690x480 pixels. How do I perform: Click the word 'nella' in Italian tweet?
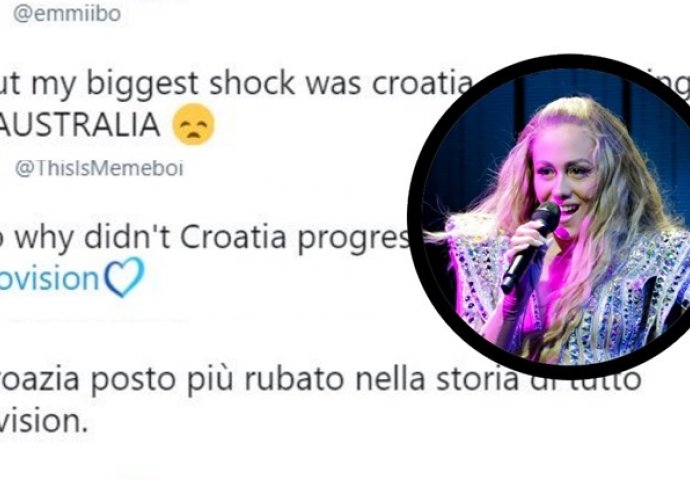(390, 380)
